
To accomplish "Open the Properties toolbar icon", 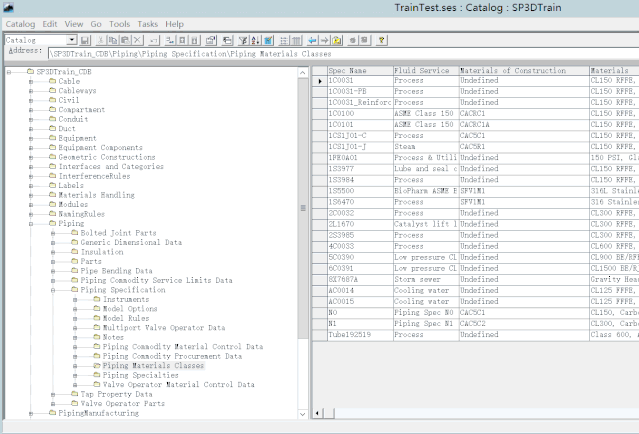I will pyautogui.click(x=211, y=40).
